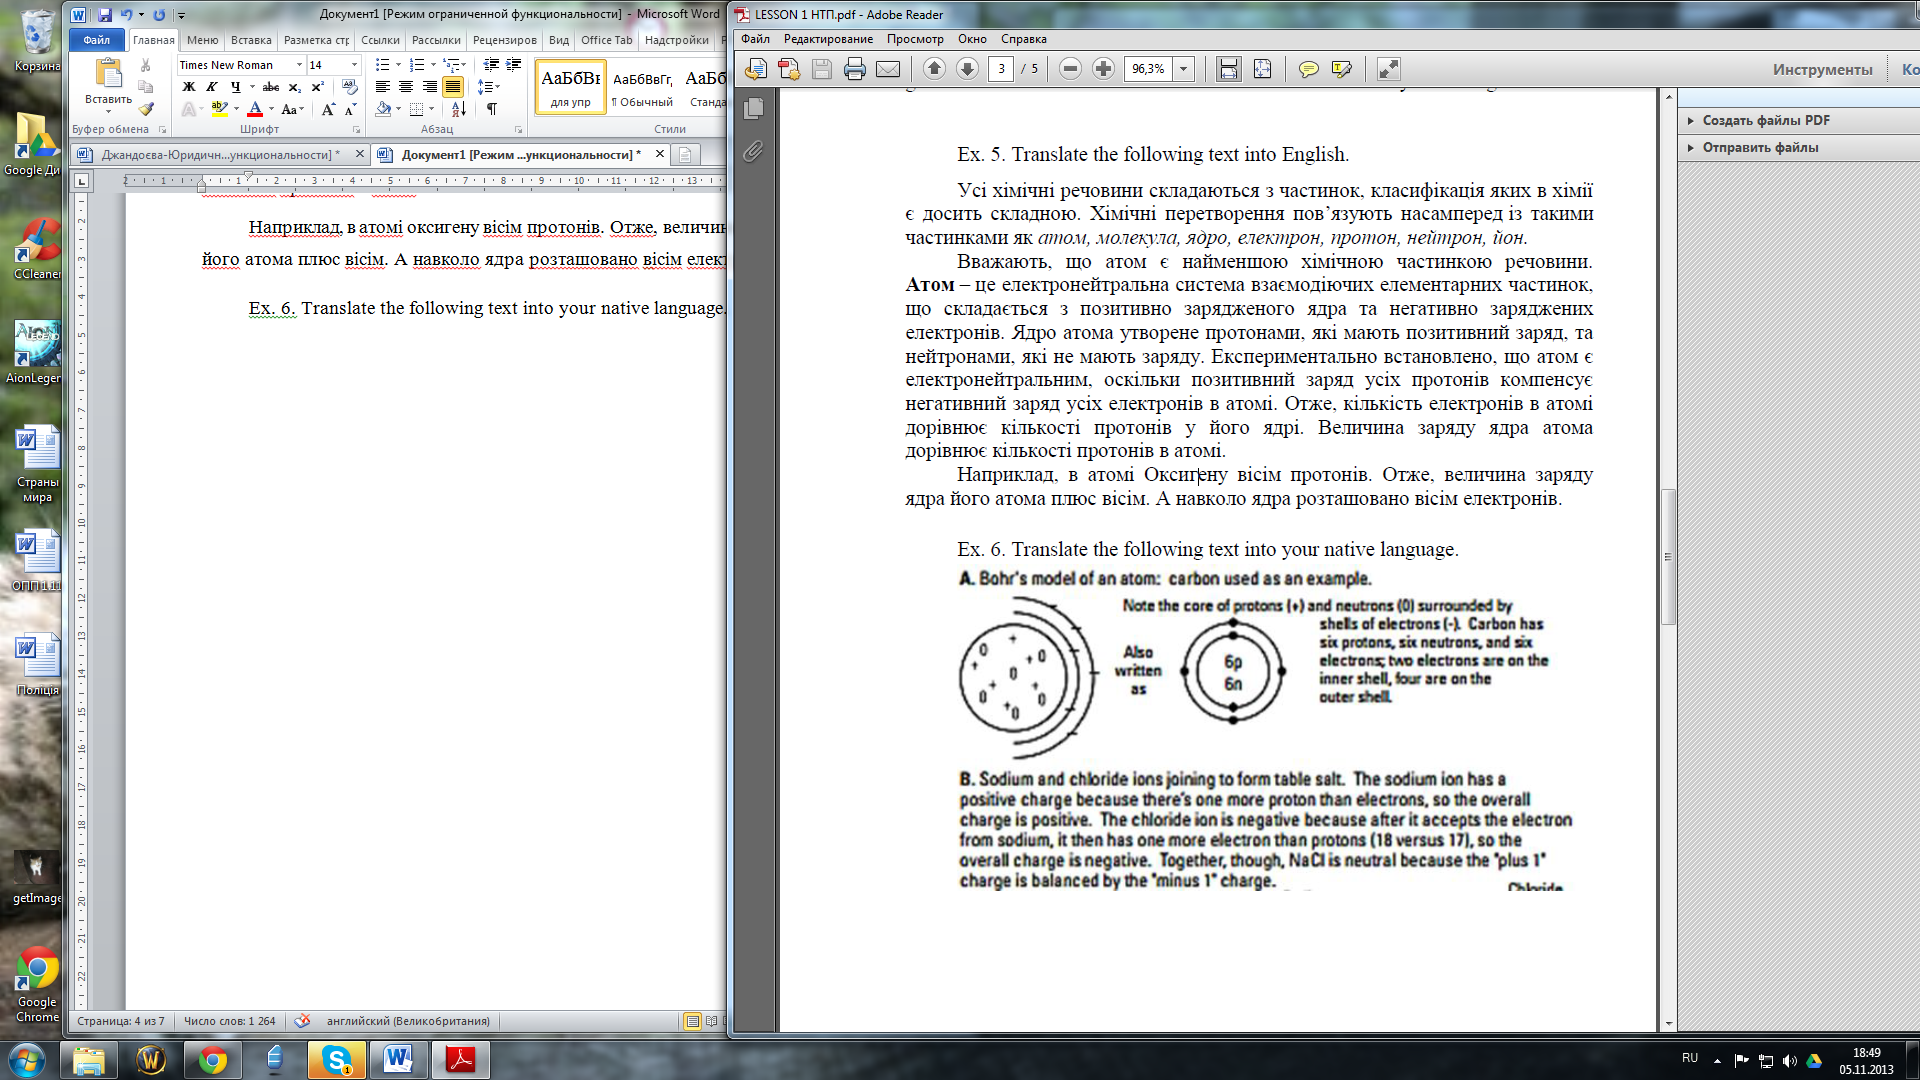Click the Cut scissors icon in Word

point(145,65)
